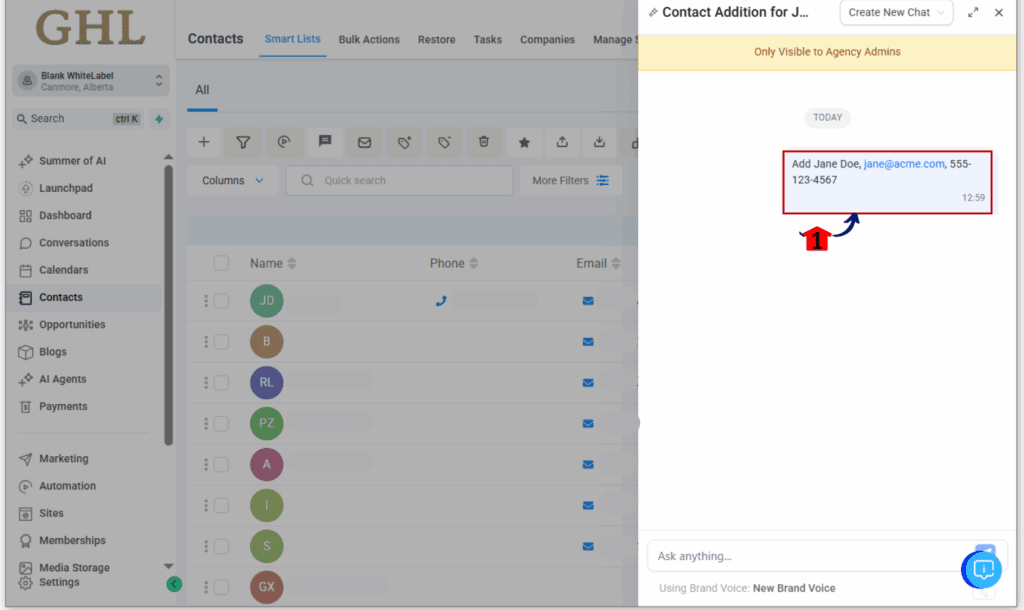Open the Create New Chat dropdown
1024x610 pixels.
coord(896,12)
